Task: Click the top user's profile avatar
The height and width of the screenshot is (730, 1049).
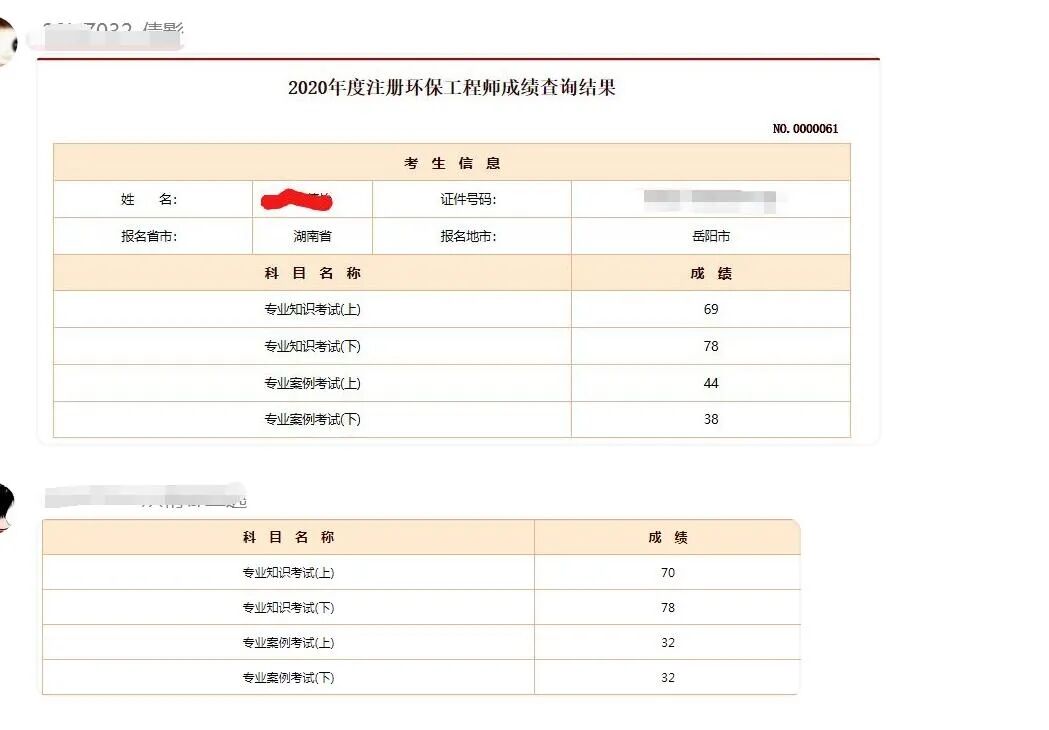Action: pos(10,23)
